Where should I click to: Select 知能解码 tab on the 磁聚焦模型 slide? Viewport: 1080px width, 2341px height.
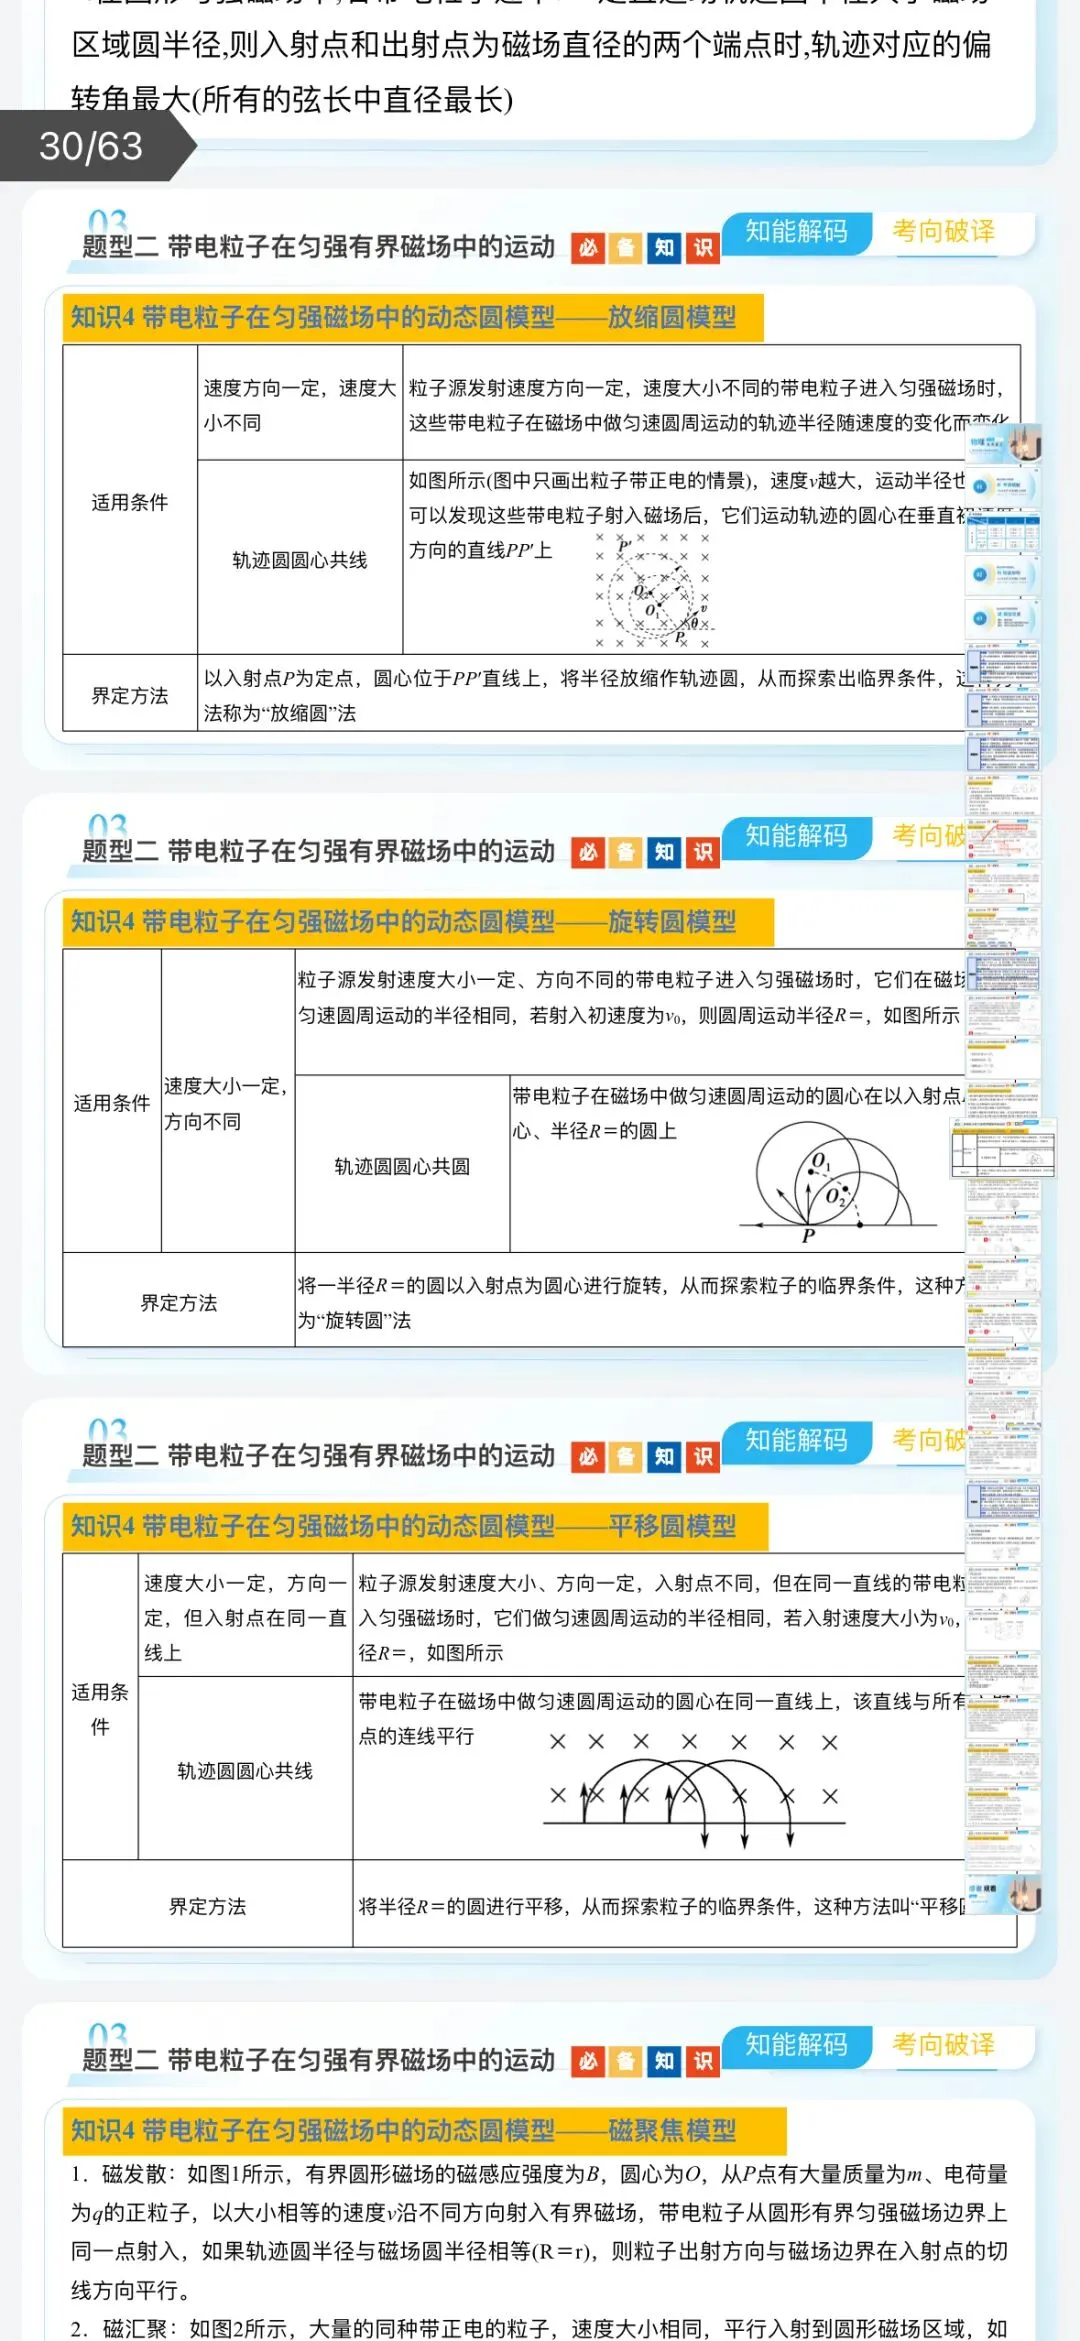(x=797, y=2045)
